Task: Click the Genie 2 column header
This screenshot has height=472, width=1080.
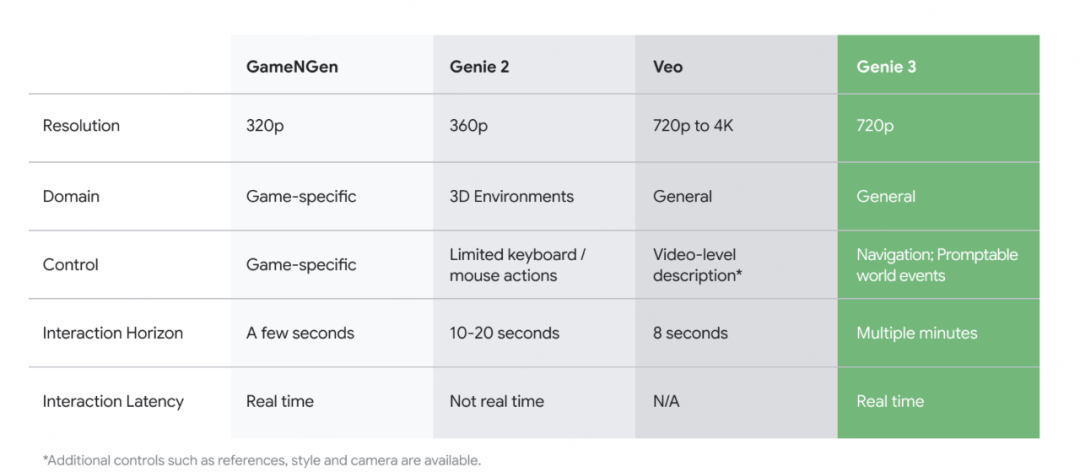Action: pos(480,67)
